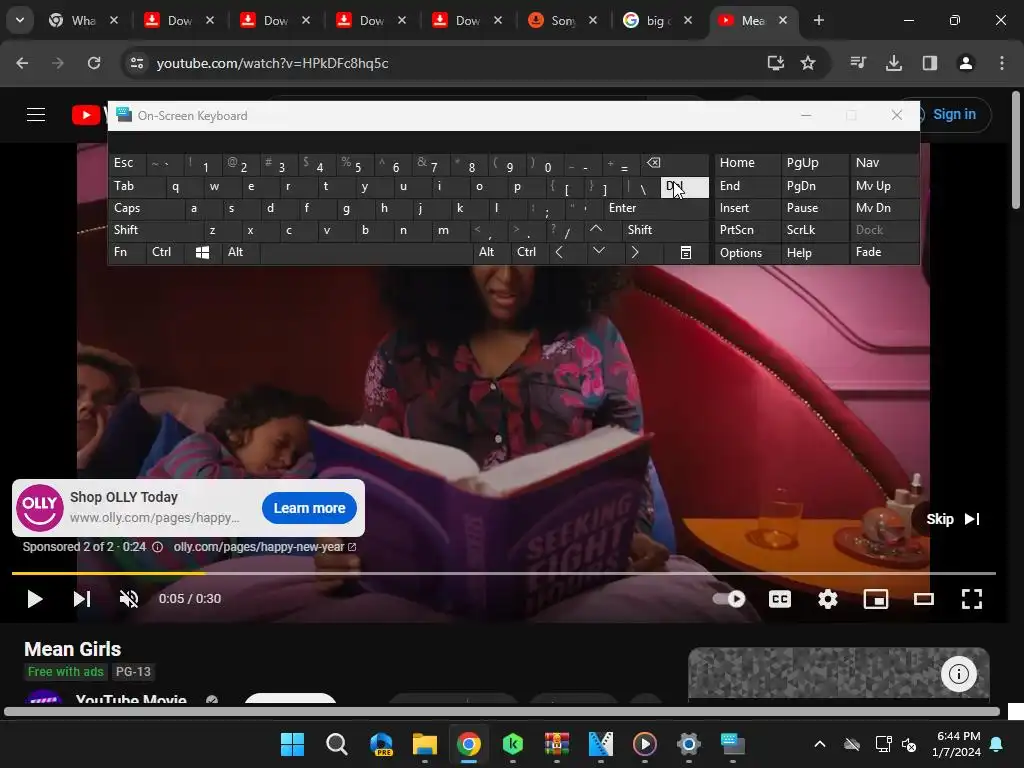The width and height of the screenshot is (1024, 768).
Task: Enable miniplayer mode
Action: click(x=876, y=599)
